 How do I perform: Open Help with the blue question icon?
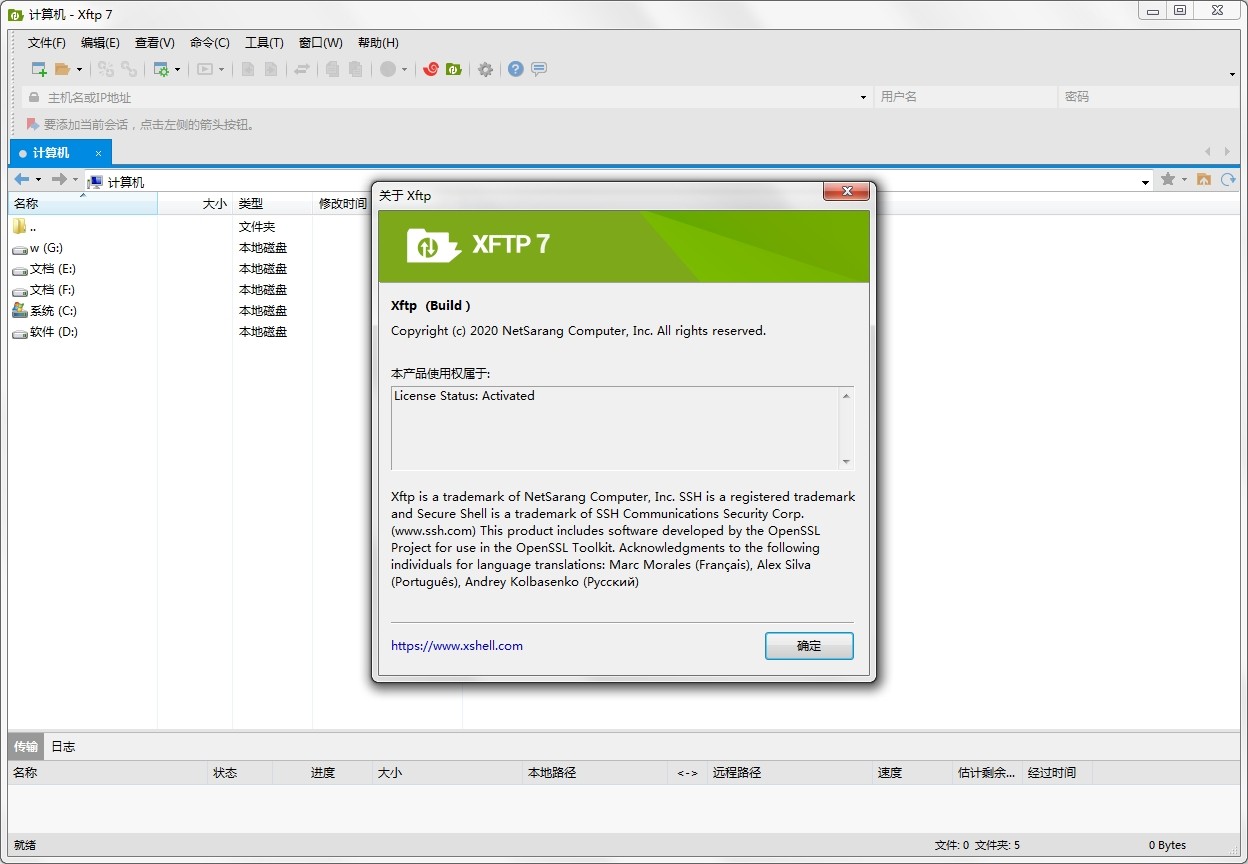click(516, 69)
